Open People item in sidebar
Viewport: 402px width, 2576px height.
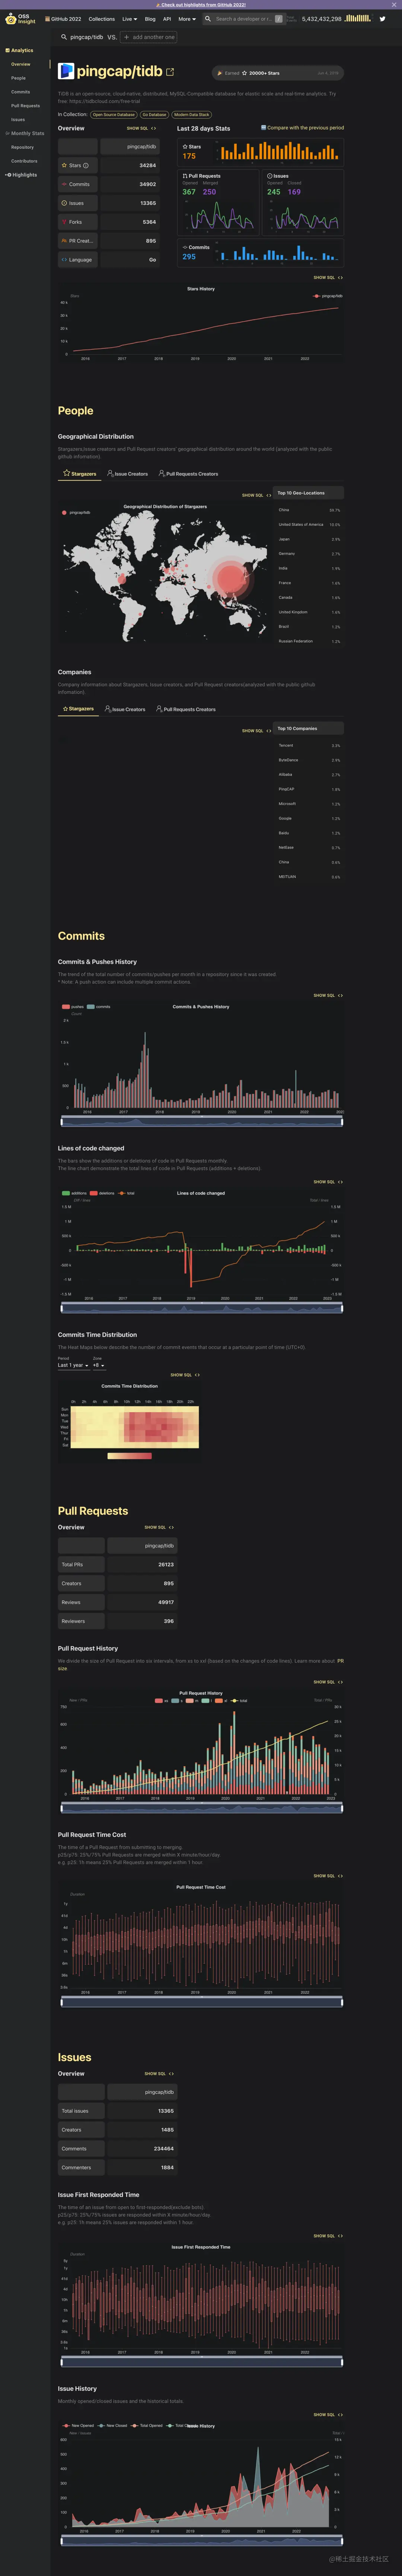[18, 78]
